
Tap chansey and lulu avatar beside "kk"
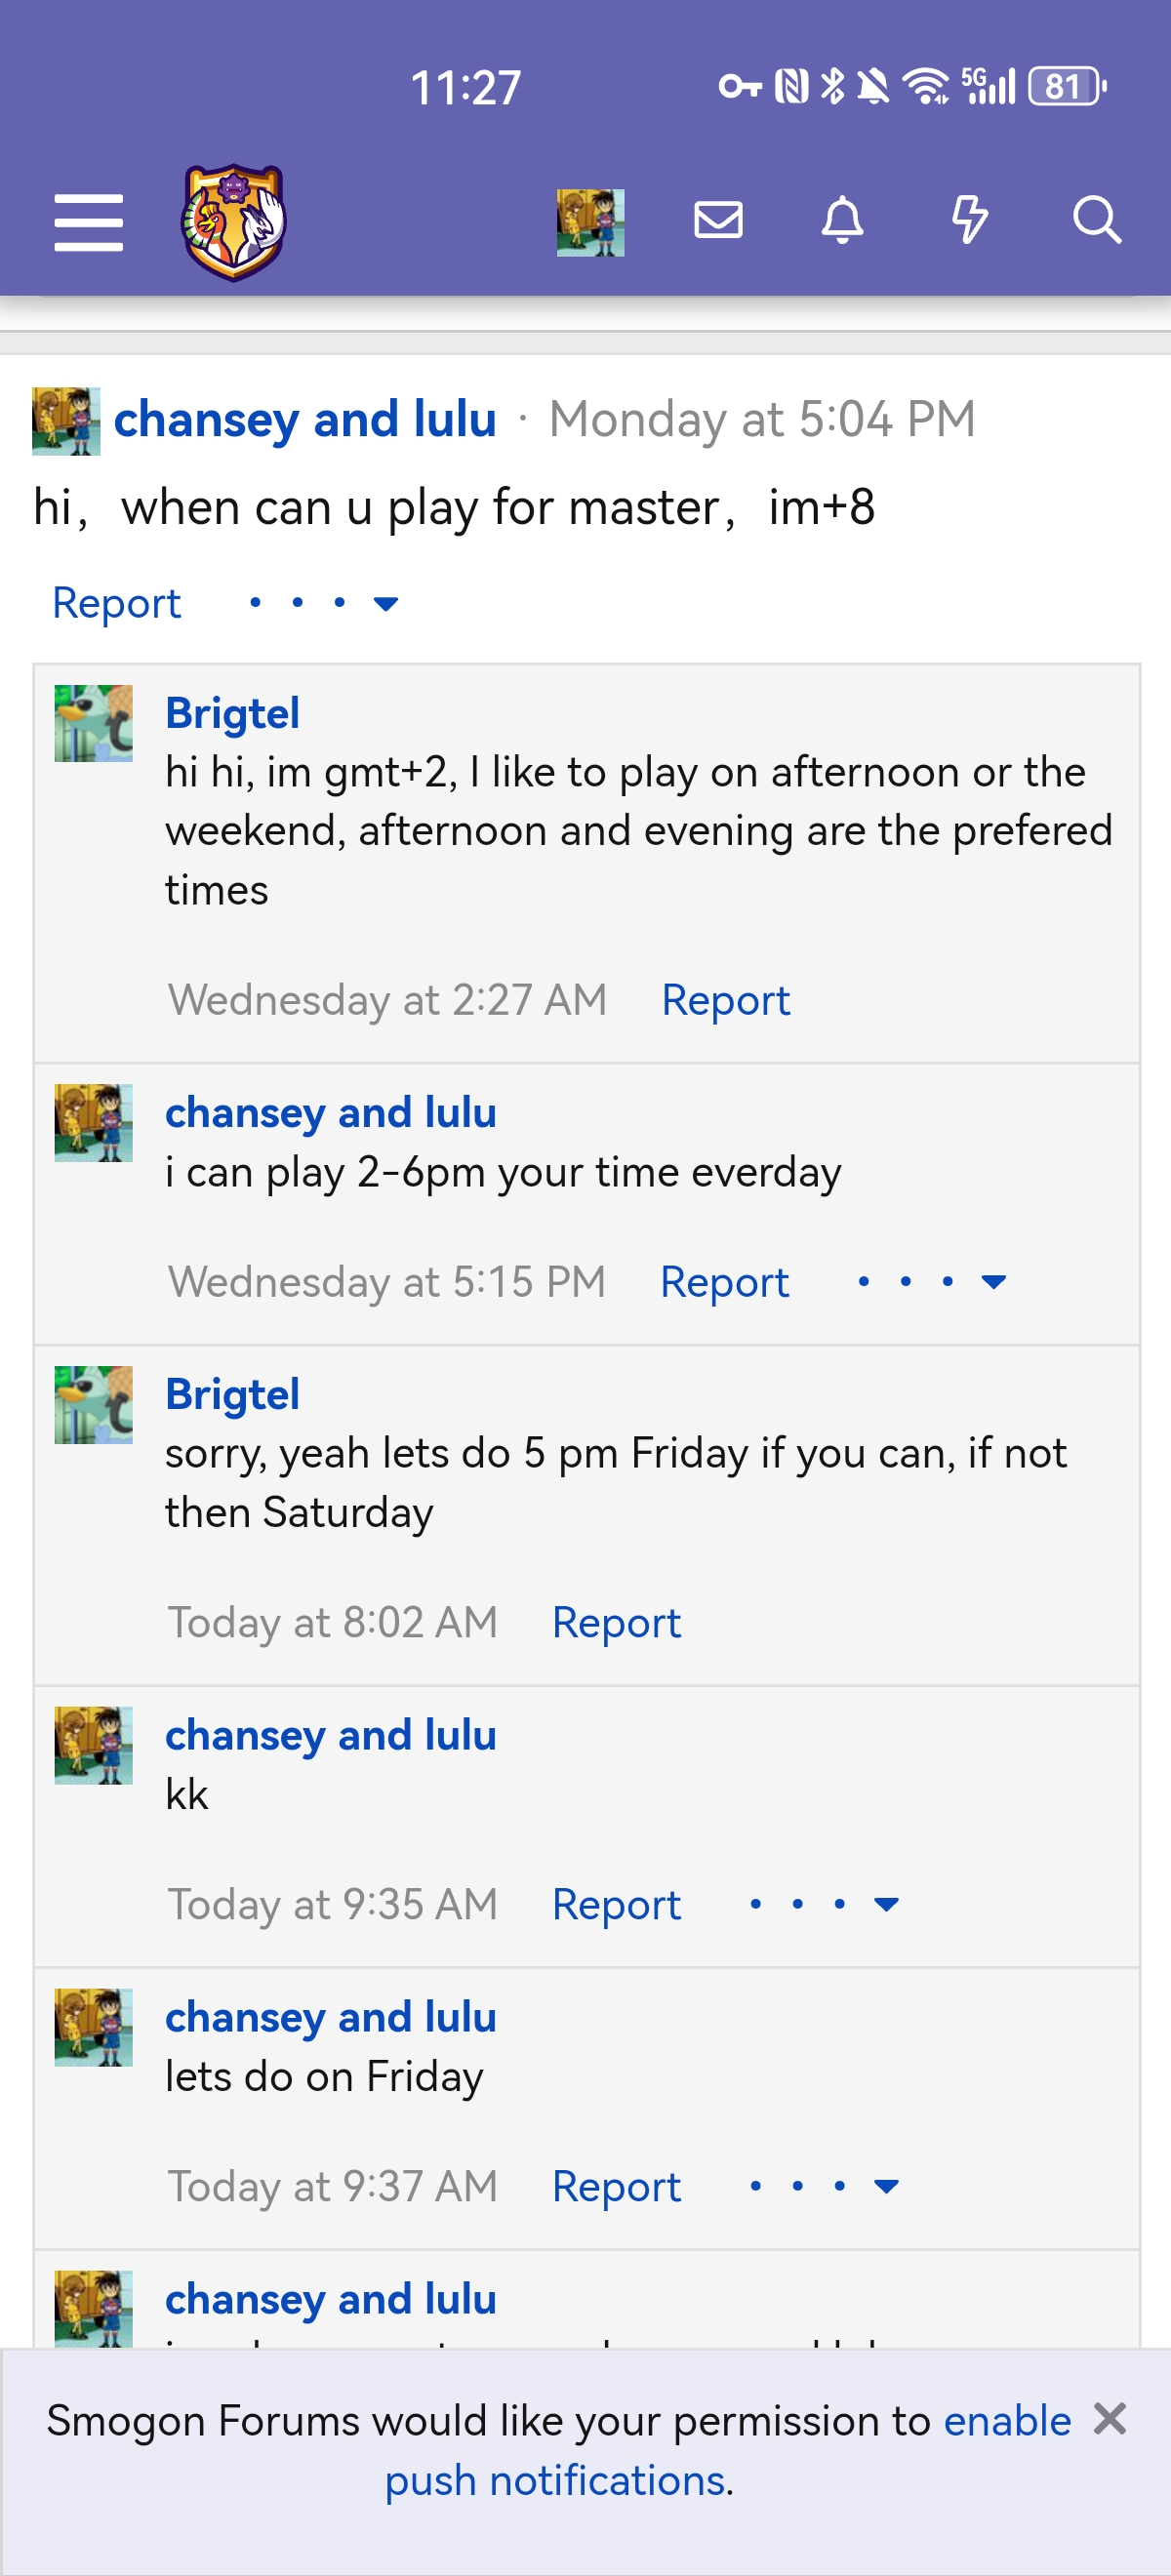[x=93, y=1746]
